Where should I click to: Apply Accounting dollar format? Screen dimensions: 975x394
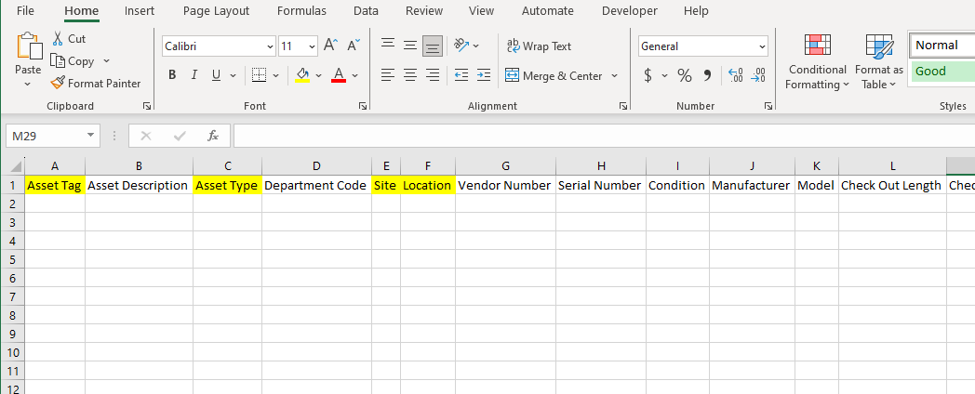coord(648,76)
